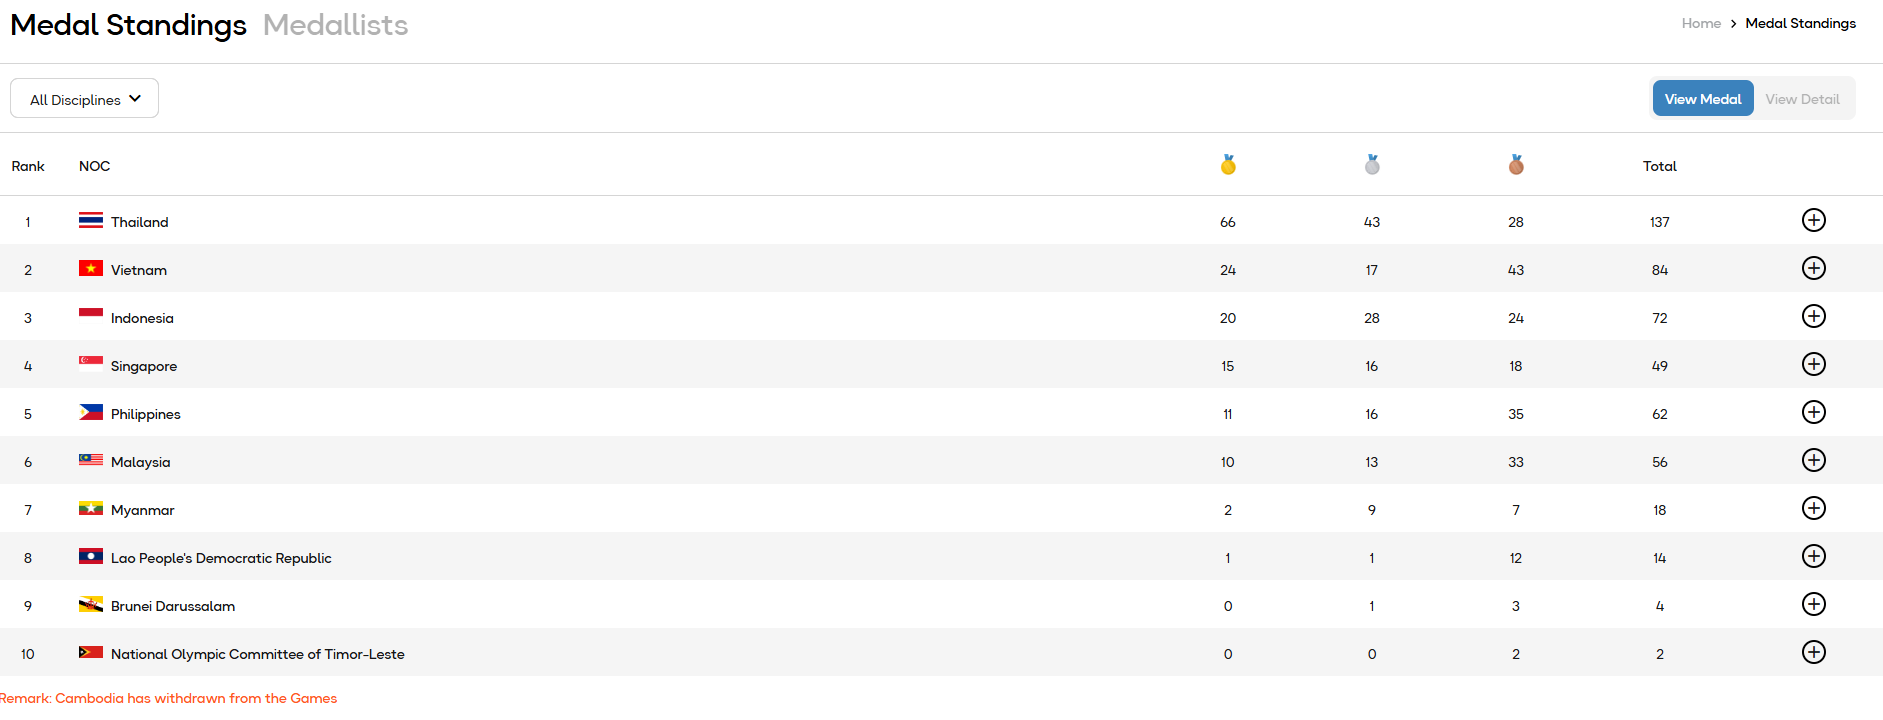The width and height of the screenshot is (1883, 720).
Task: Click the gold medal column icon
Action: click(x=1228, y=165)
